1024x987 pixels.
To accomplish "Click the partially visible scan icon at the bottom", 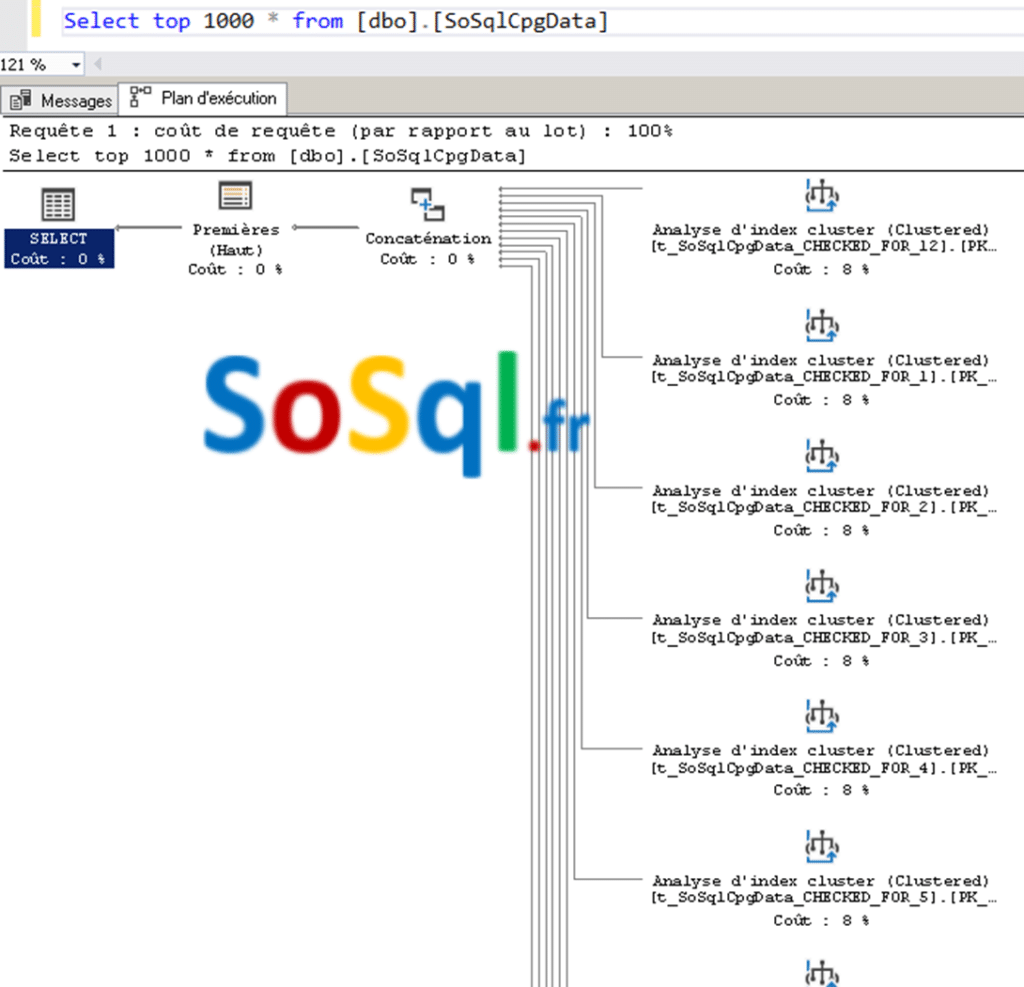I will pyautogui.click(x=821, y=973).
